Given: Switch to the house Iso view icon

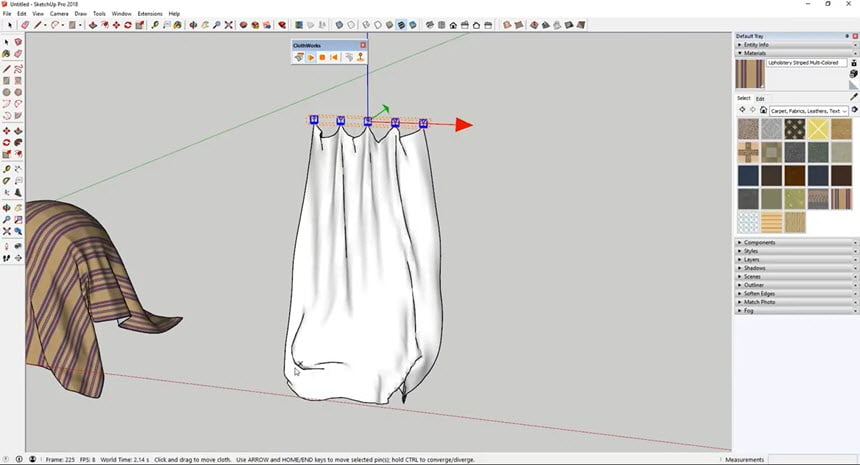Looking at the screenshot, I should click(453, 25).
